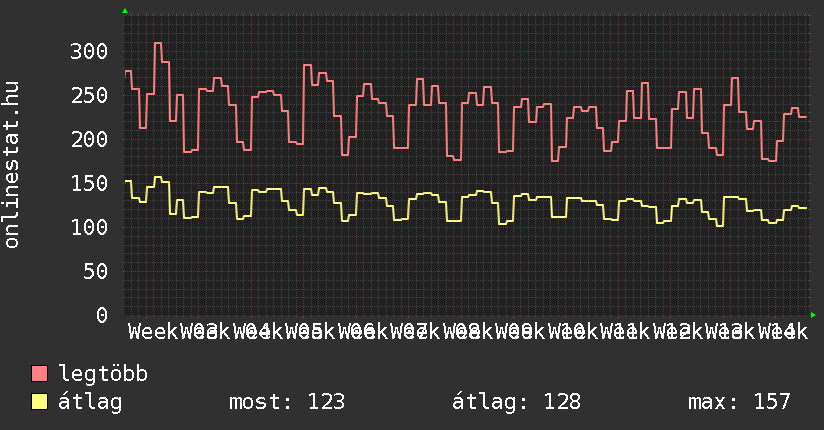824x430 pixels.
Task: Click the last week label, ending in 14
Action: tap(782, 331)
